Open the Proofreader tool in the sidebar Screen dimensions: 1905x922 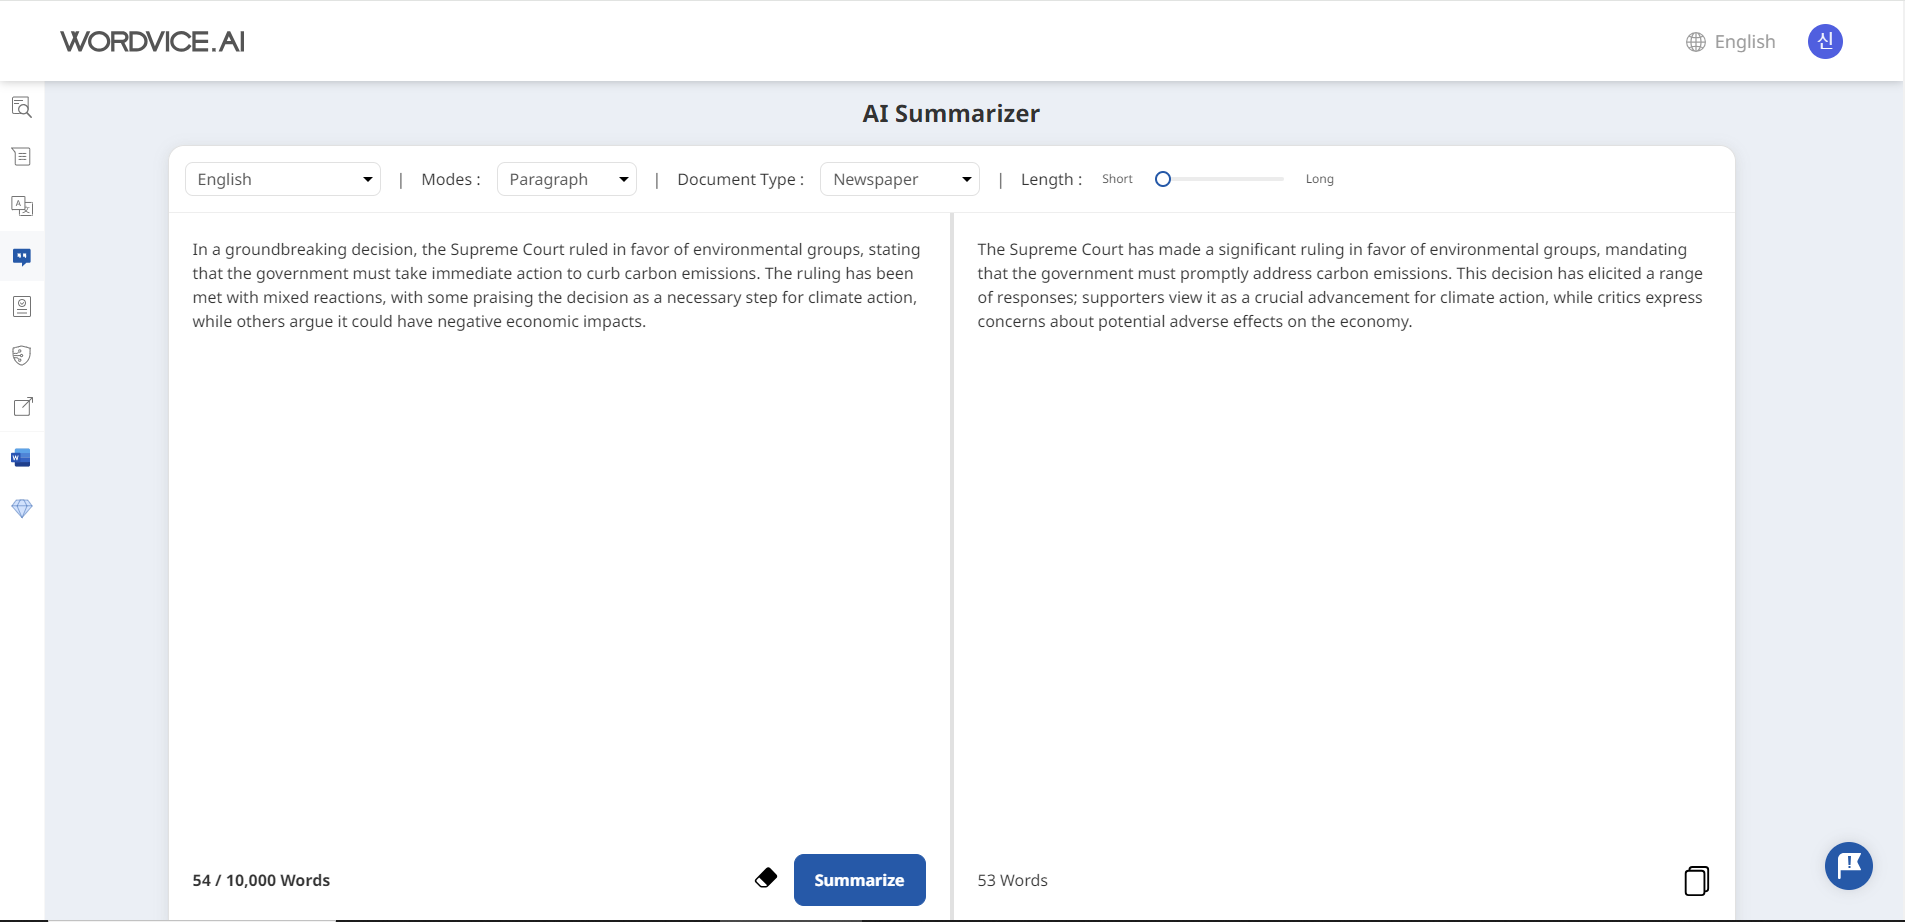(x=21, y=107)
